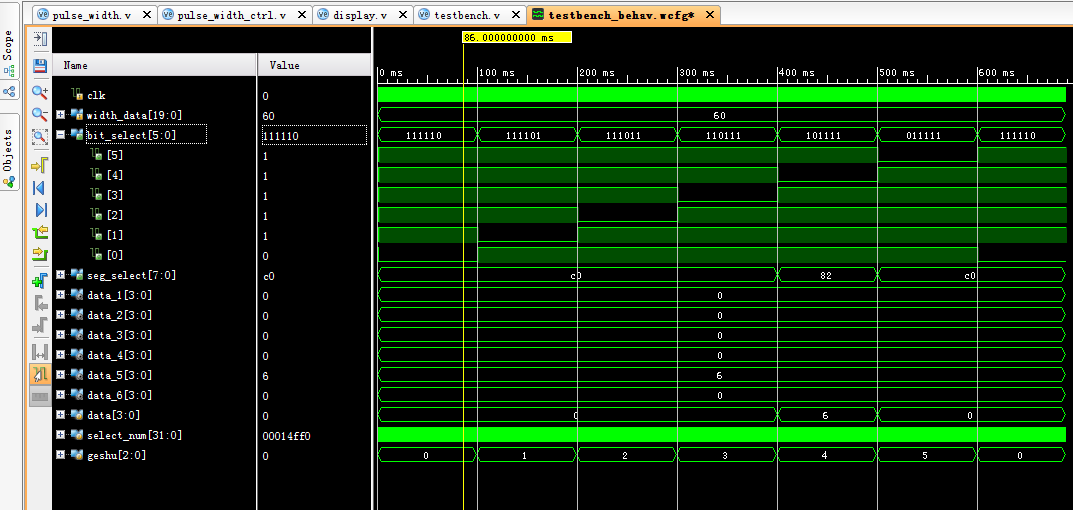Jump to time zero with Go to Beginning icon
1073x510 pixels.
[40, 187]
